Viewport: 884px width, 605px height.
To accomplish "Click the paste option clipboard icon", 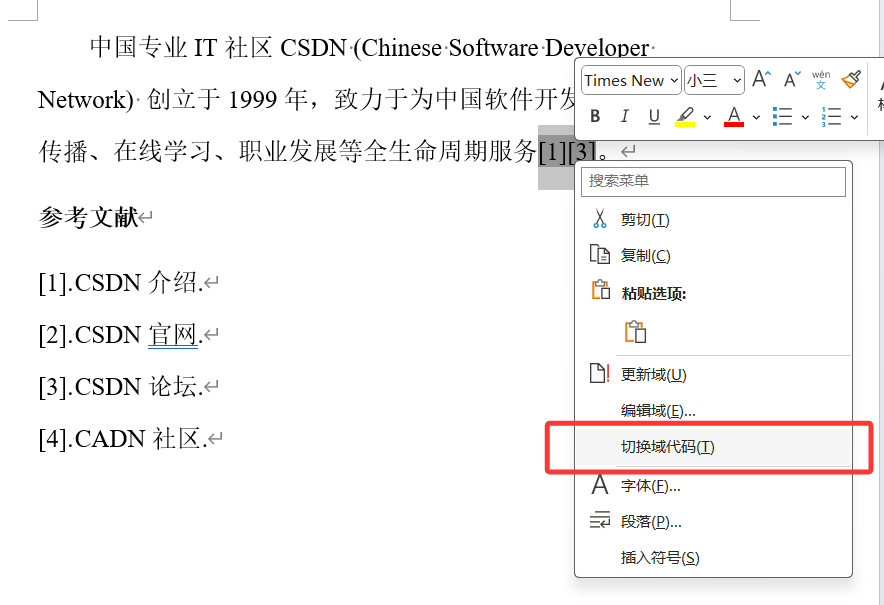I will [x=635, y=332].
